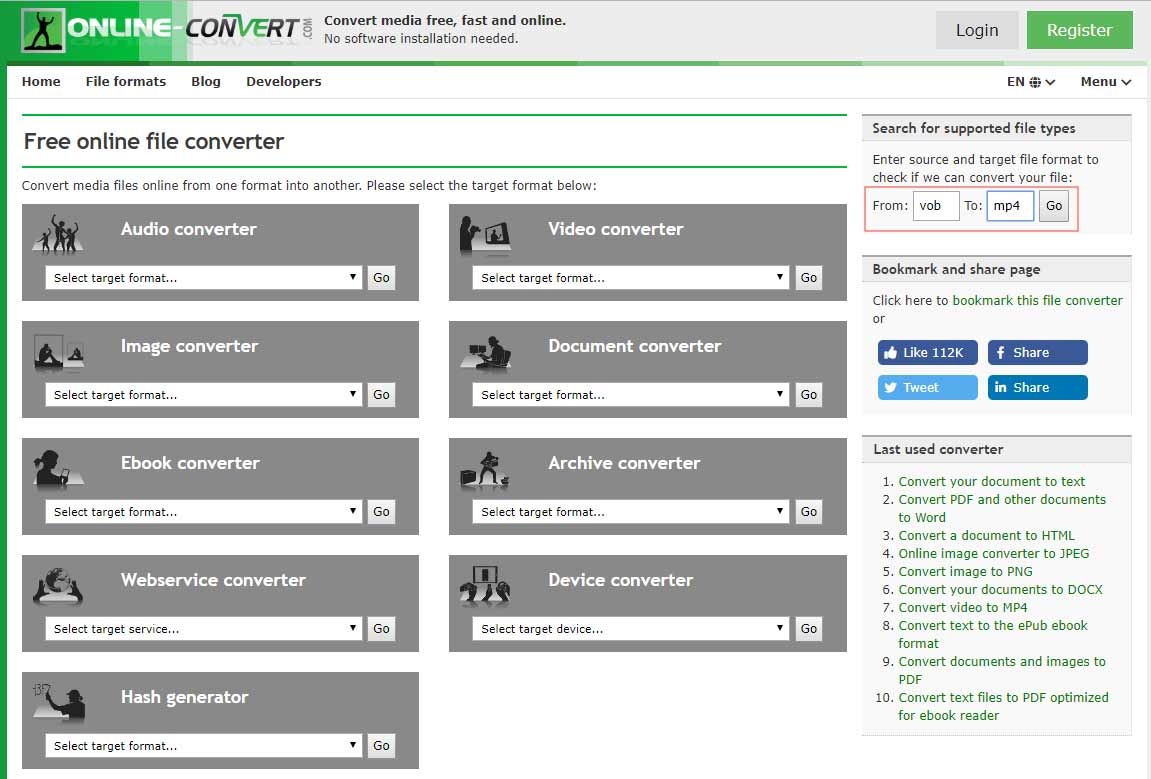Share the page on LinkedIn
Viewport: 1151px width, 779px height.
point(1037,388)
